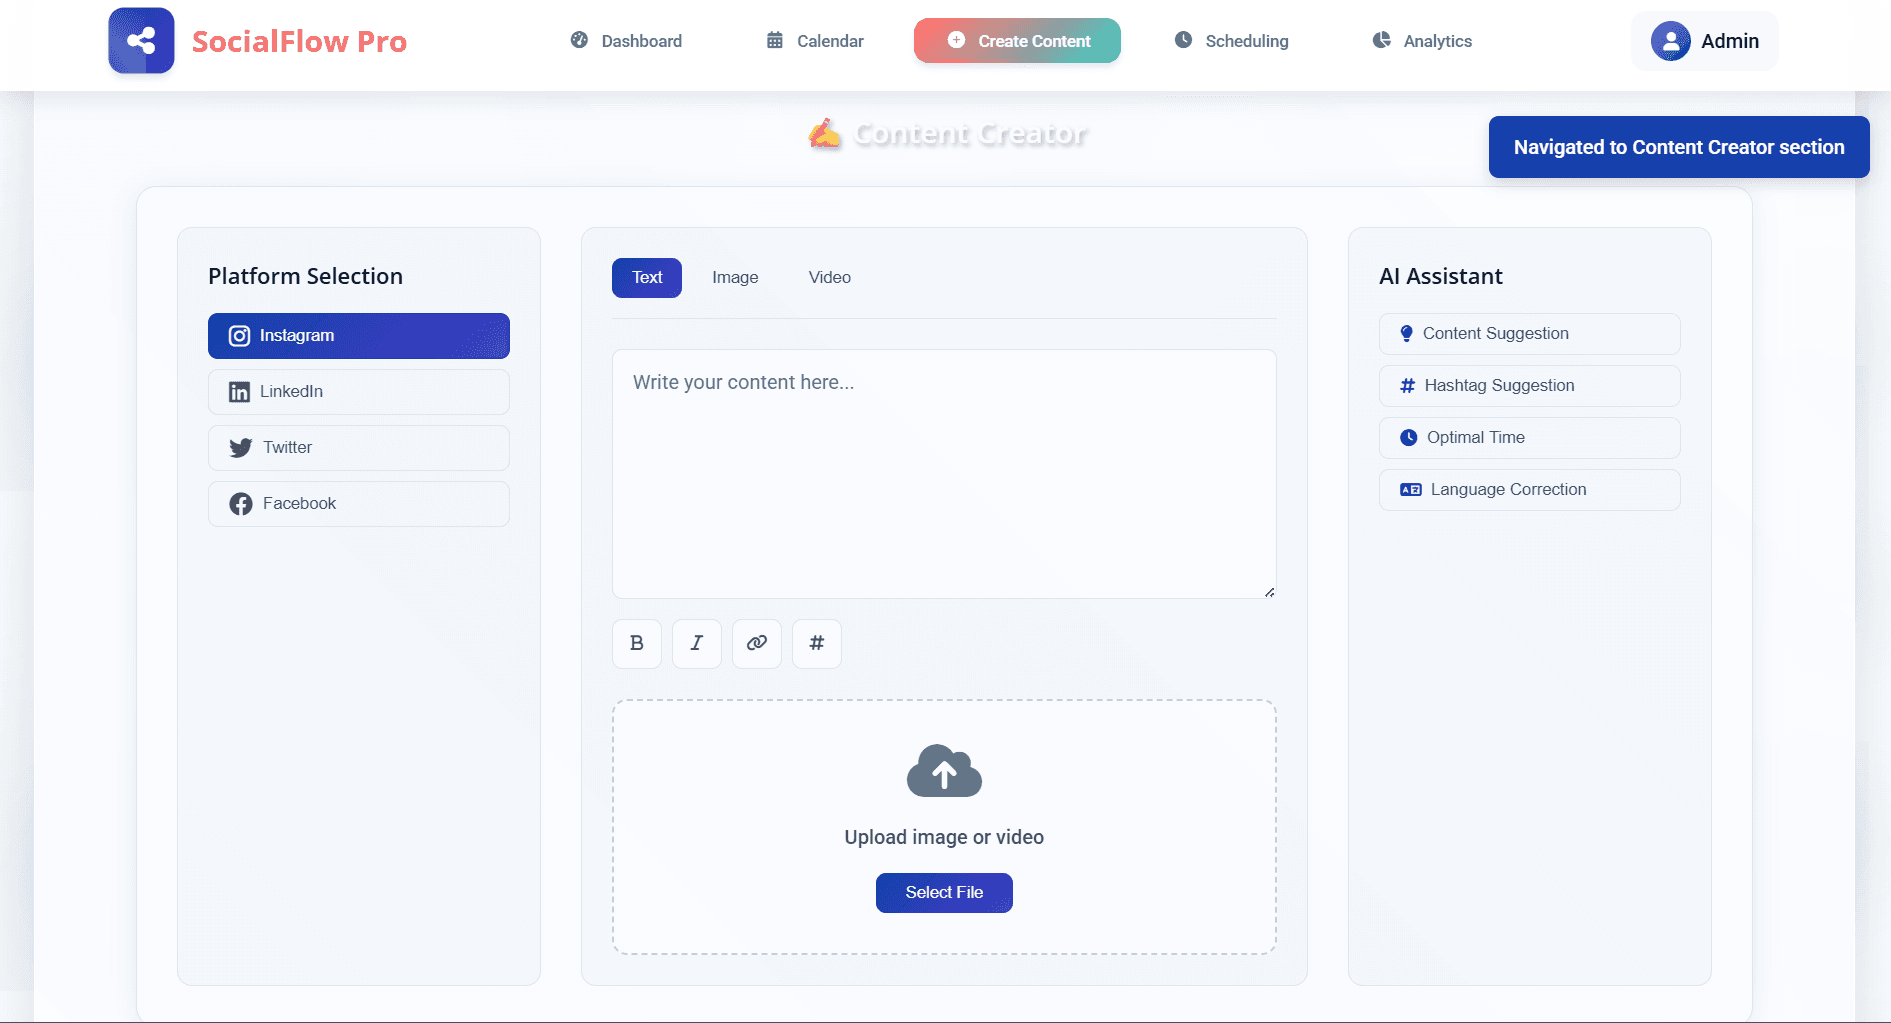Click the Facebook platform icon
Viewport: 1891px width, 1023px height.
[x=240, y=503]
